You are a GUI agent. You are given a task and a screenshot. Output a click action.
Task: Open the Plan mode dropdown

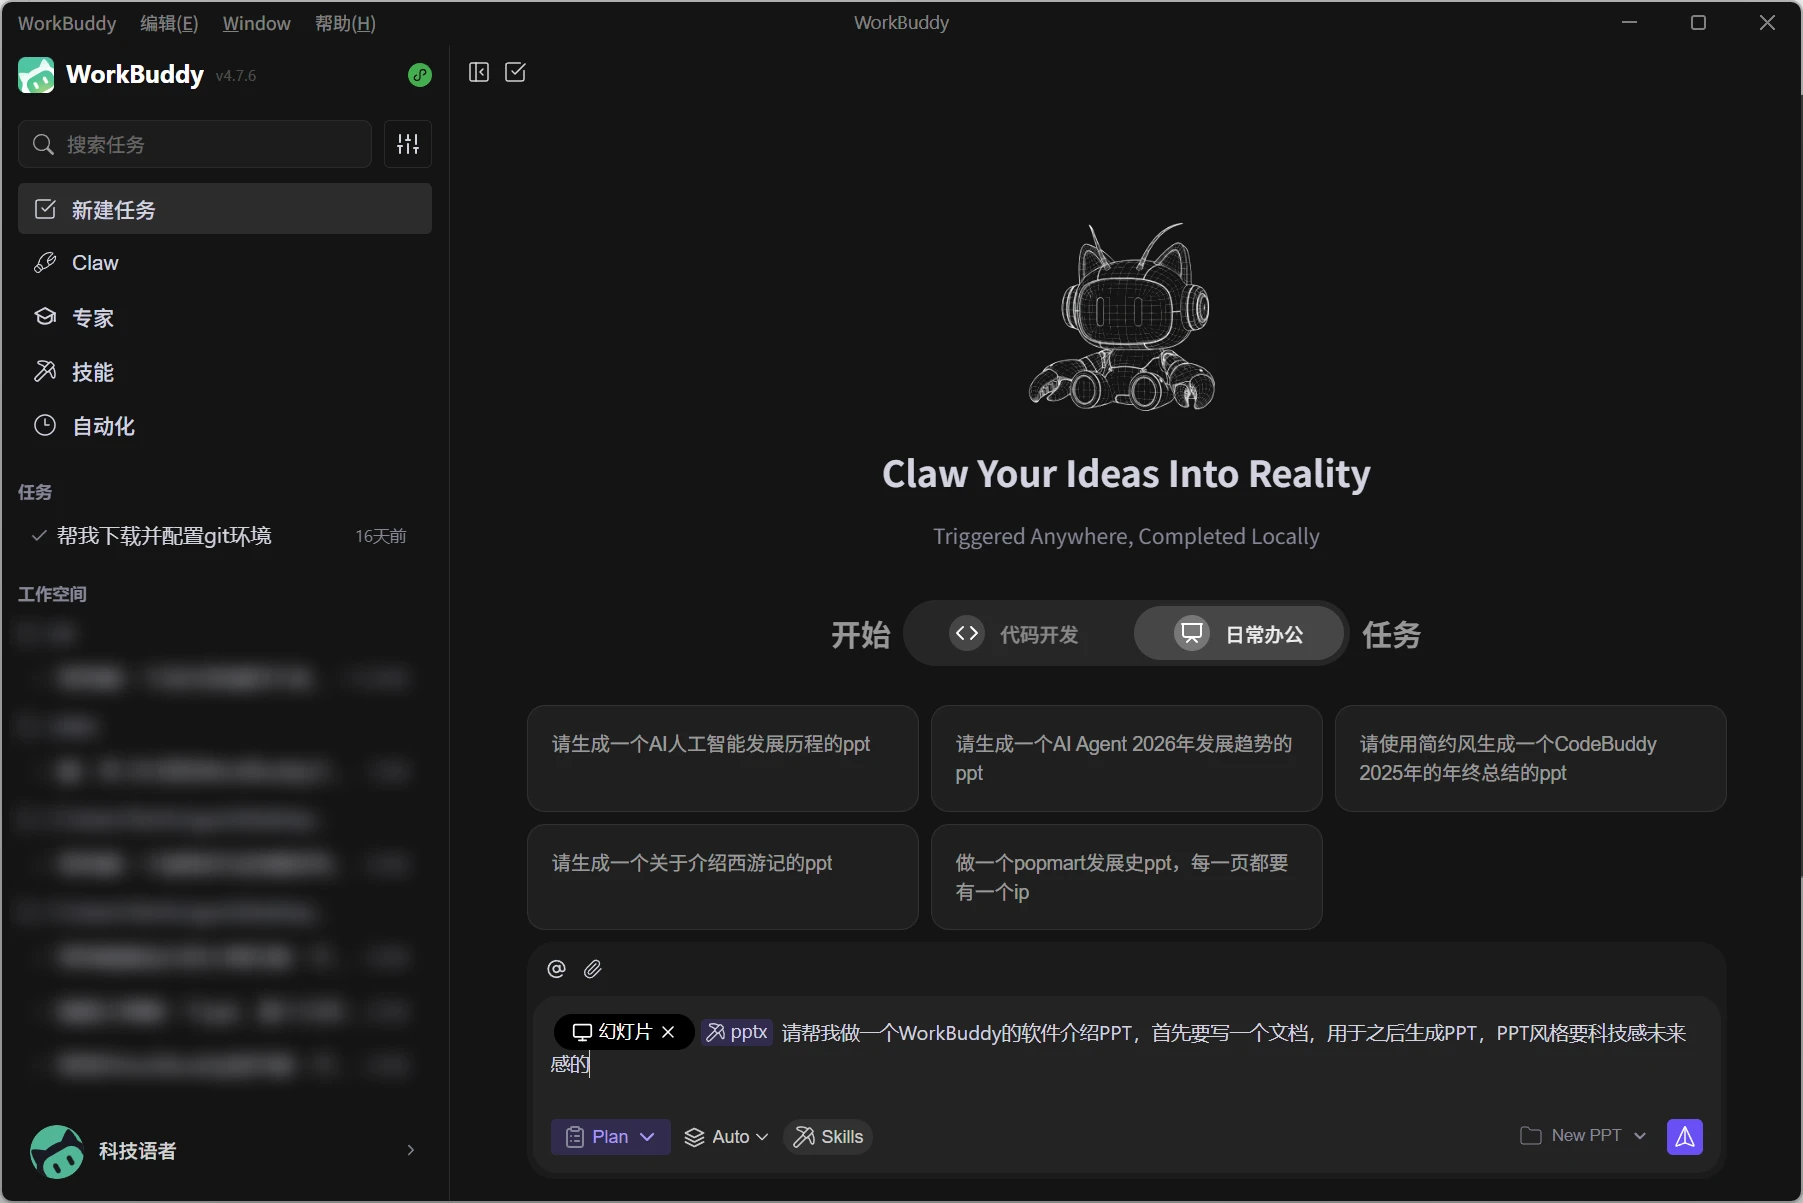coord(610,1137)
